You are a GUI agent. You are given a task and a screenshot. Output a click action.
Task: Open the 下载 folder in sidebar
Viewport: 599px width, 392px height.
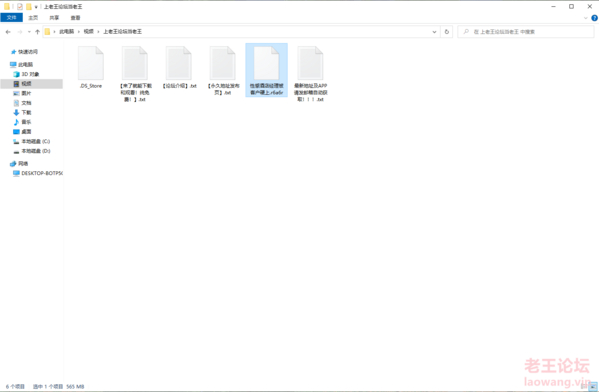26,112
